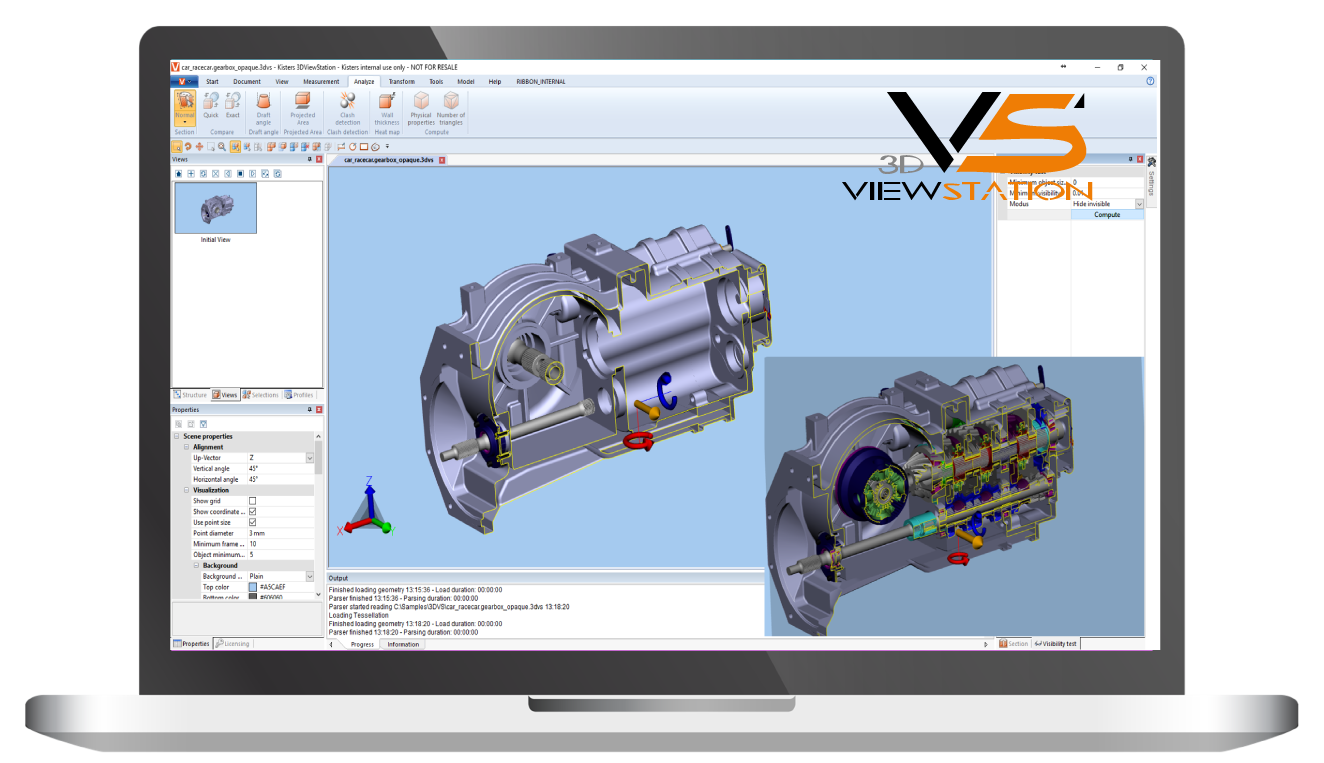Switch to the Structure panel tab
The image size is (1324, 763).
pyautogui.click(x=190, y=395)
